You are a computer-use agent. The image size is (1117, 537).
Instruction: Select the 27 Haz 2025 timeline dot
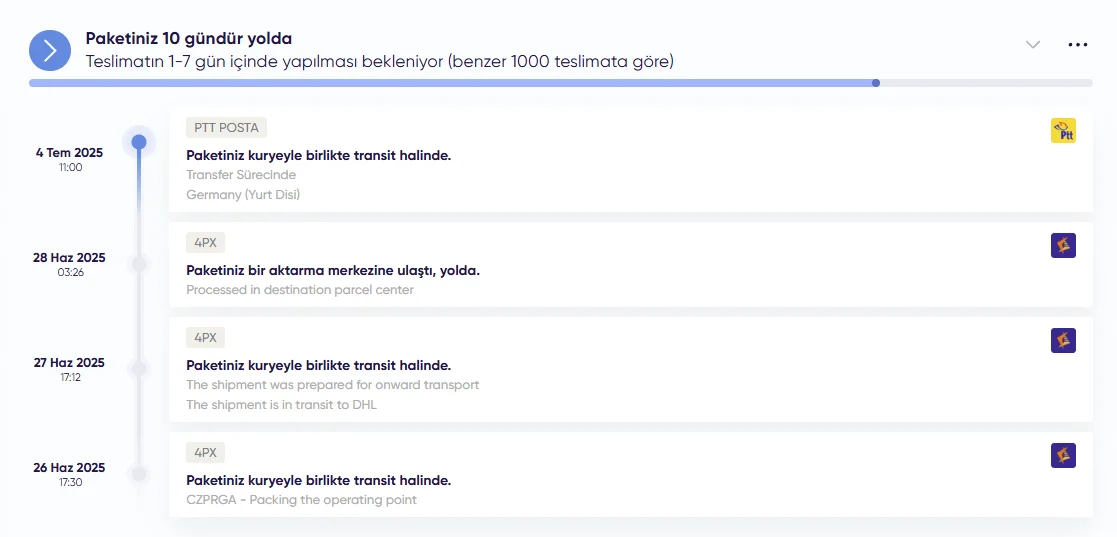tap(139, 368)
